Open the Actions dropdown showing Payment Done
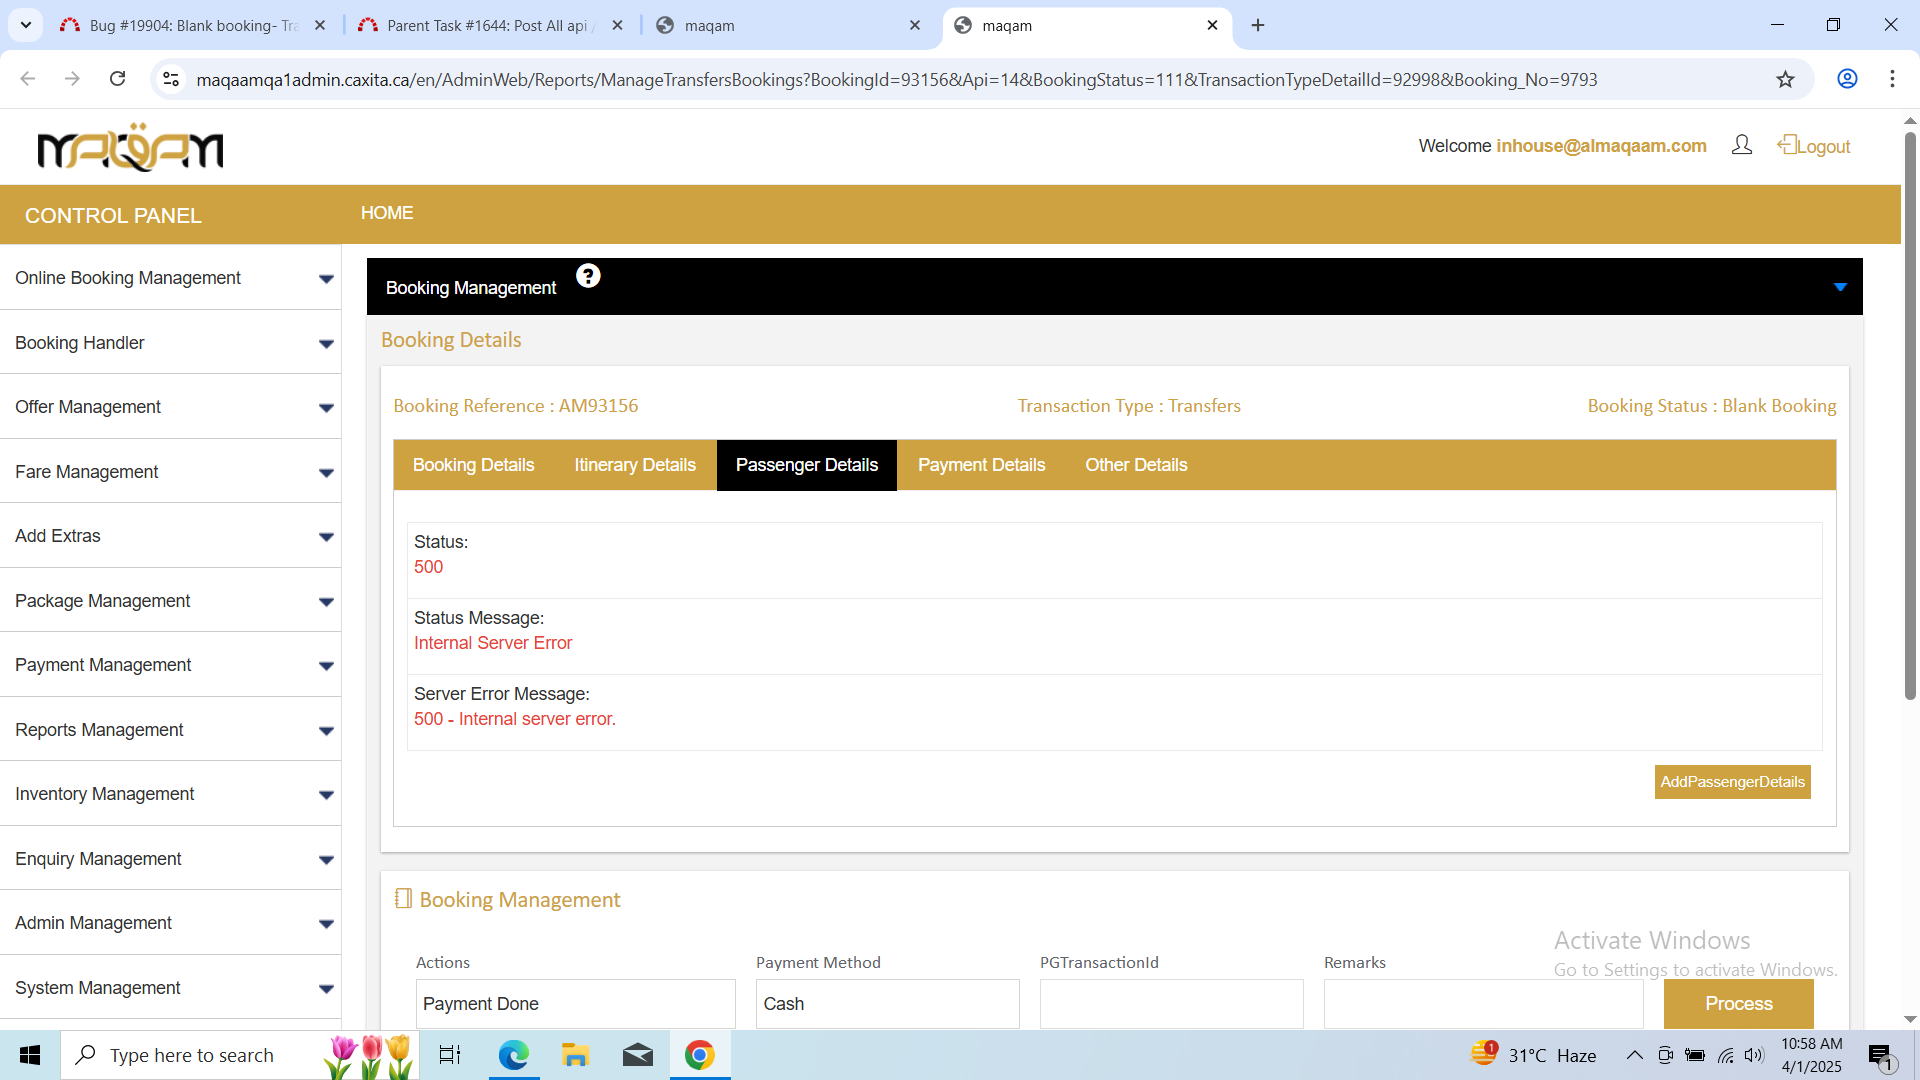Screen dimensions: 1920x1080 click(x=575, y=1003)
